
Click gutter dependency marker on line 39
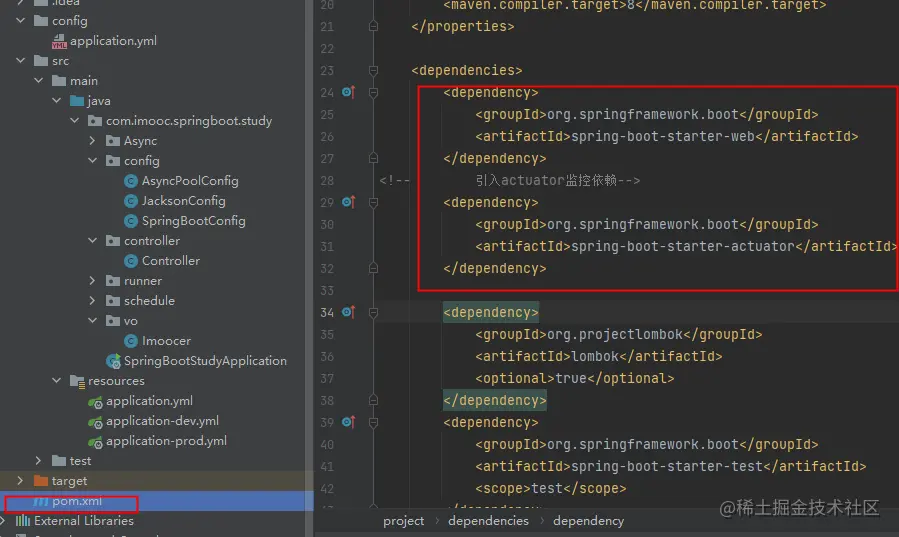coord(348,422)
